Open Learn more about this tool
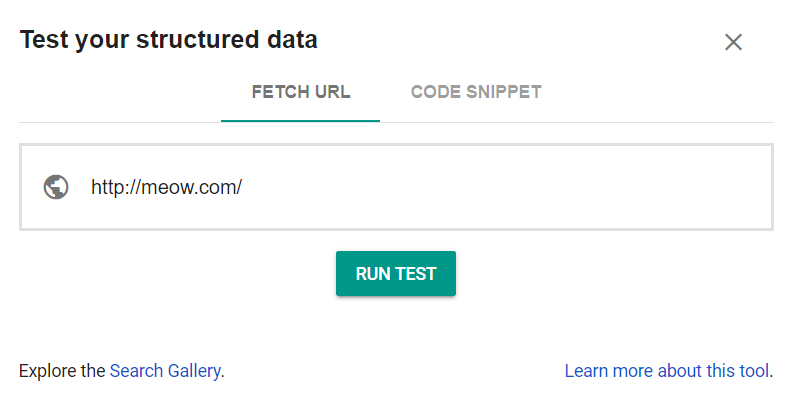This screenshot has height=400, width=790. tap(667, 371)
